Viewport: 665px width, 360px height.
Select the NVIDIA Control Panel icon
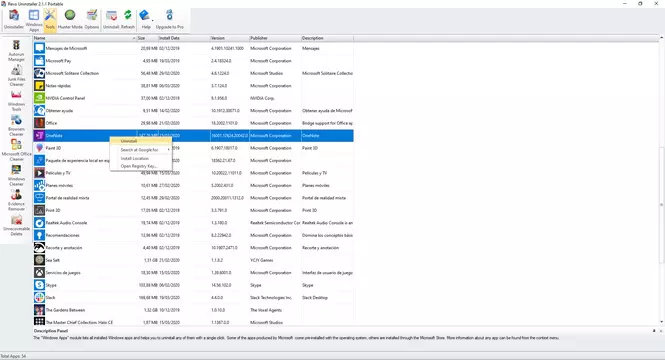pyautogui.click(x=39, y=98)
